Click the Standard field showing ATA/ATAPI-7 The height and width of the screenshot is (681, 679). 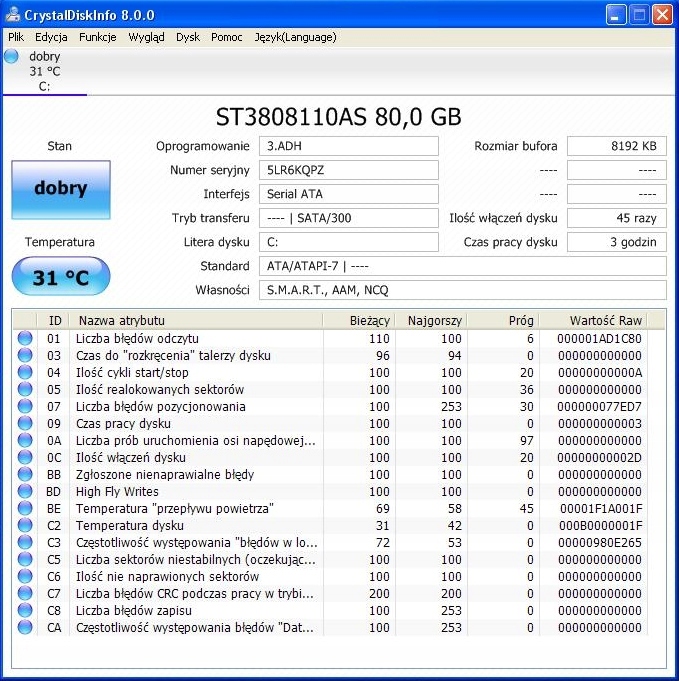coord(463,266)
